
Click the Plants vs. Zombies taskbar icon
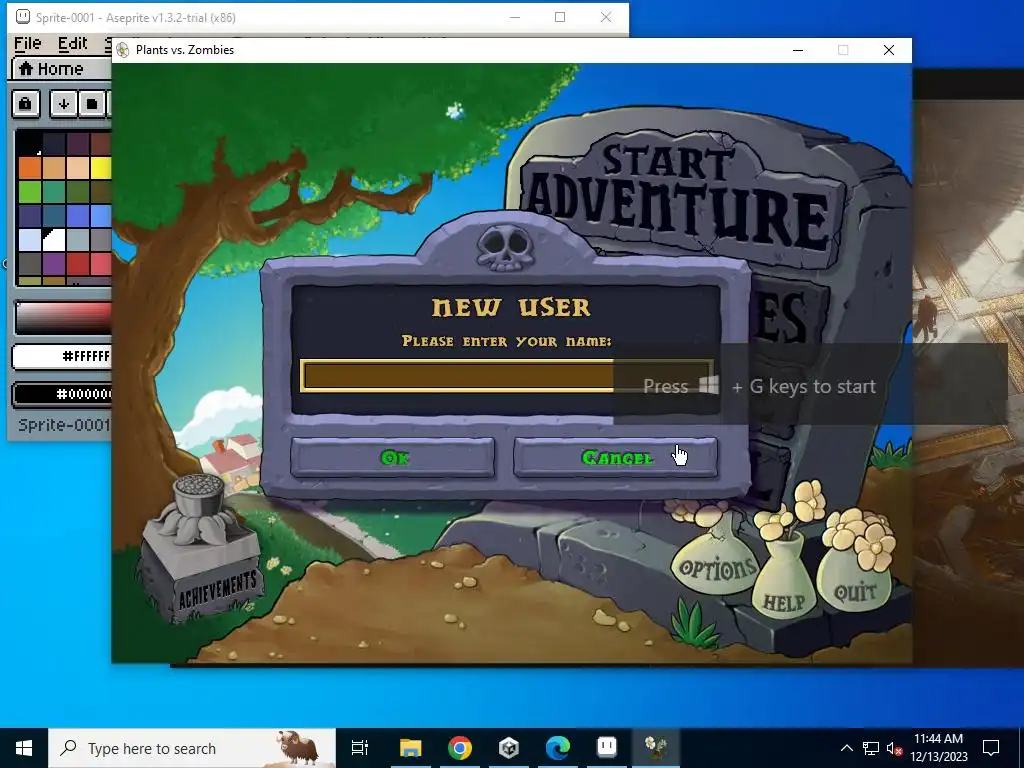point(656,748)
